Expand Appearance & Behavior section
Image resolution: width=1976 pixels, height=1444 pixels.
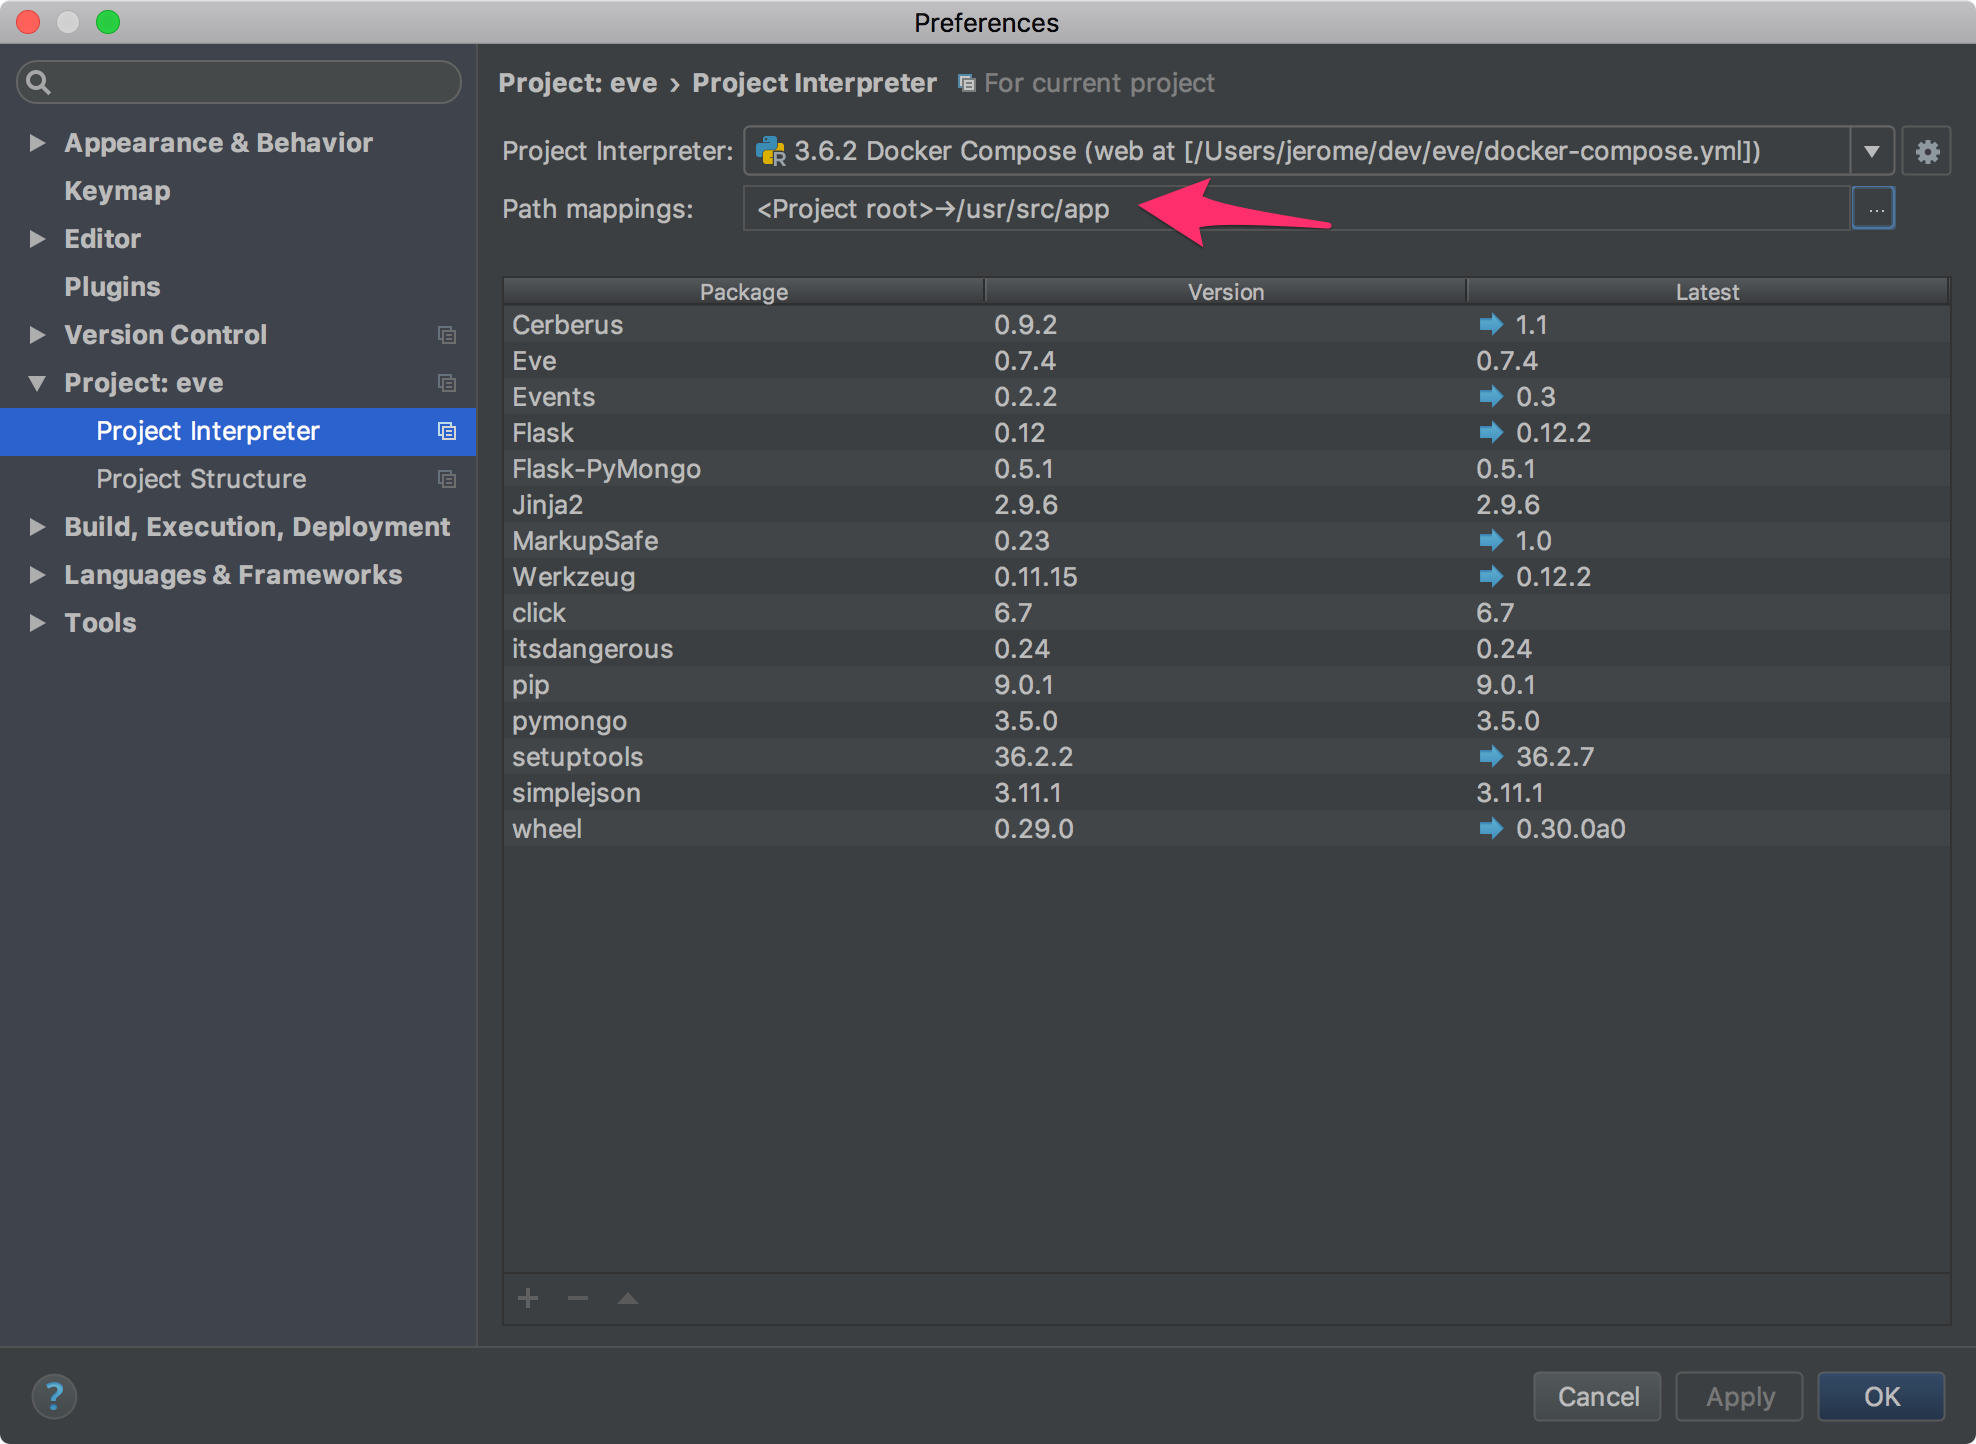coord(37,143)
